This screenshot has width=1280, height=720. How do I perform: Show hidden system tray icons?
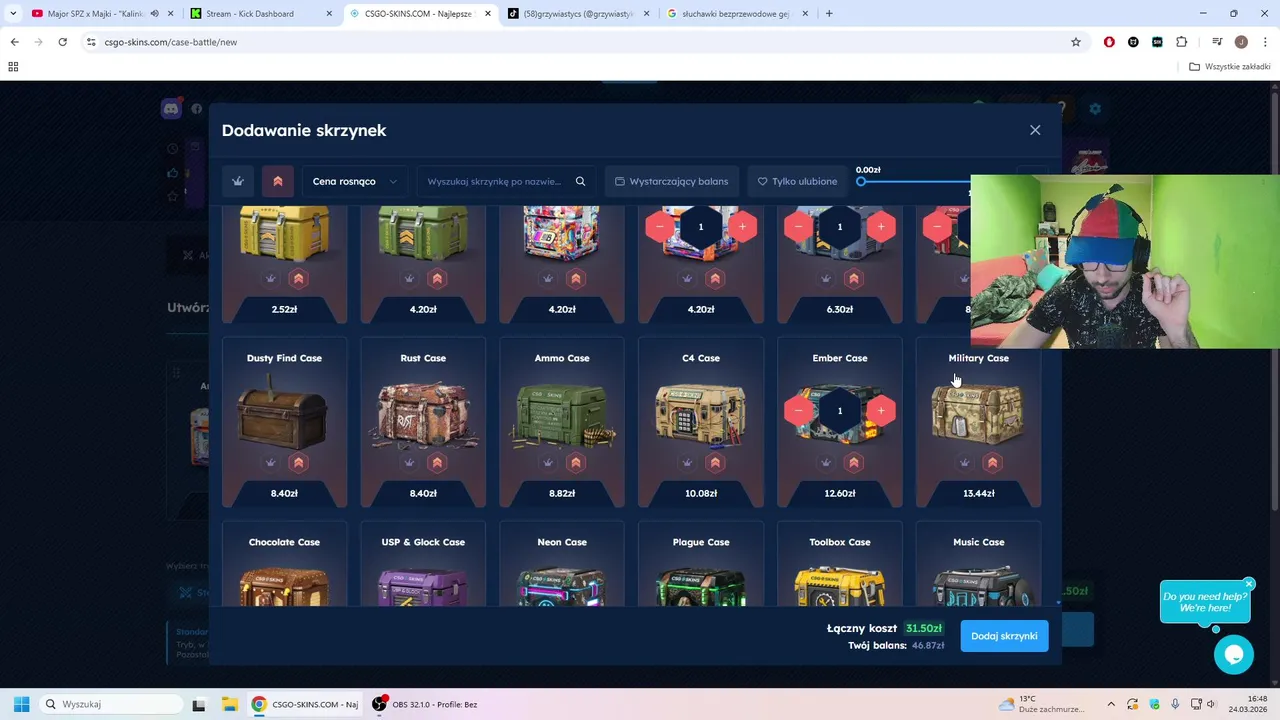pos(1111,704)
